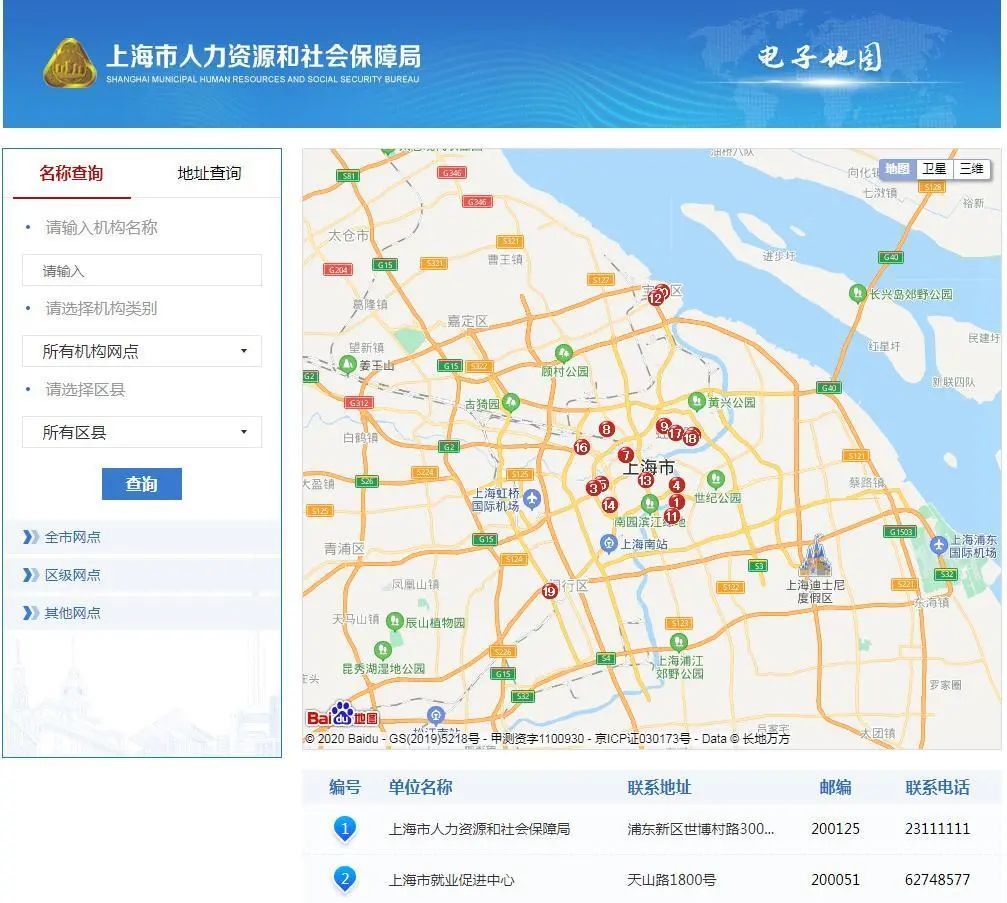Click the Baidu map logo
Screen dimensions: 1007x903
pos(342,715)
